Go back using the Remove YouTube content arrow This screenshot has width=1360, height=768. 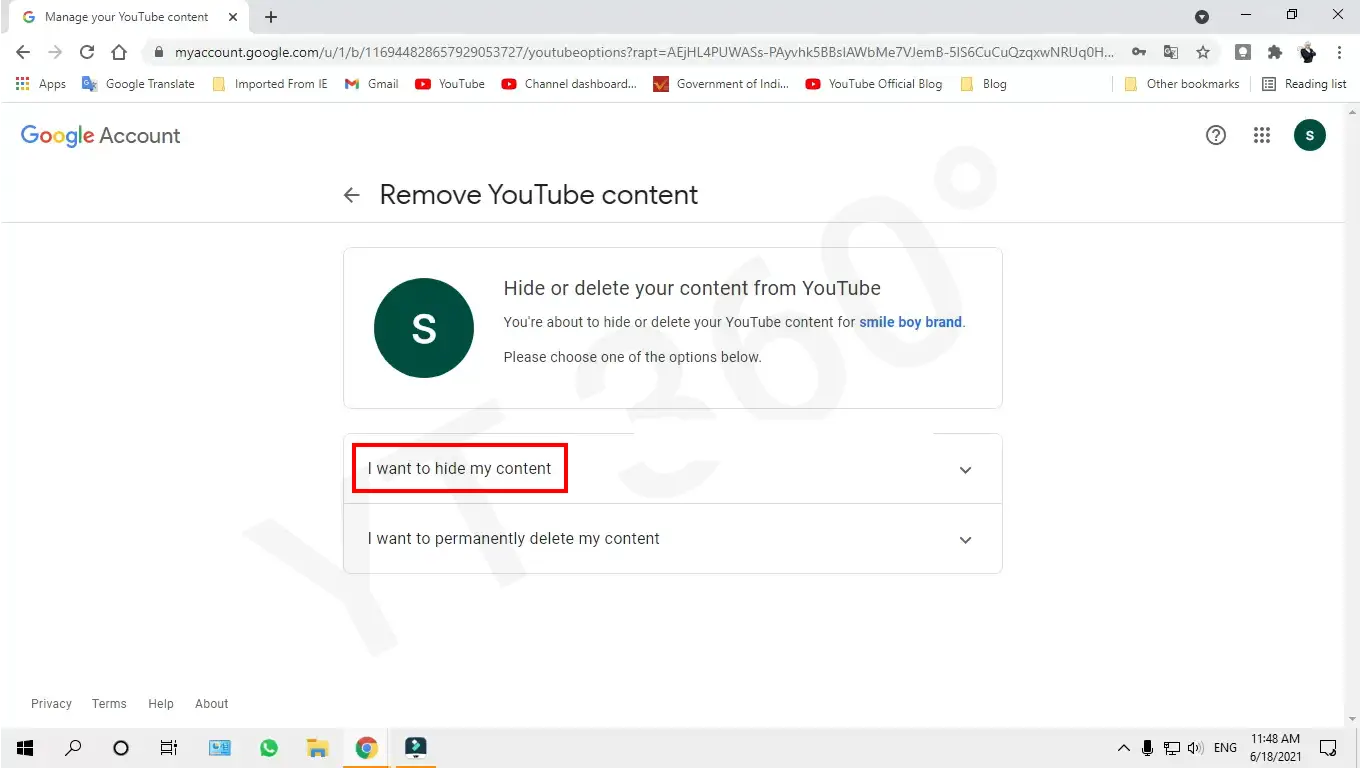coord(351,195)
